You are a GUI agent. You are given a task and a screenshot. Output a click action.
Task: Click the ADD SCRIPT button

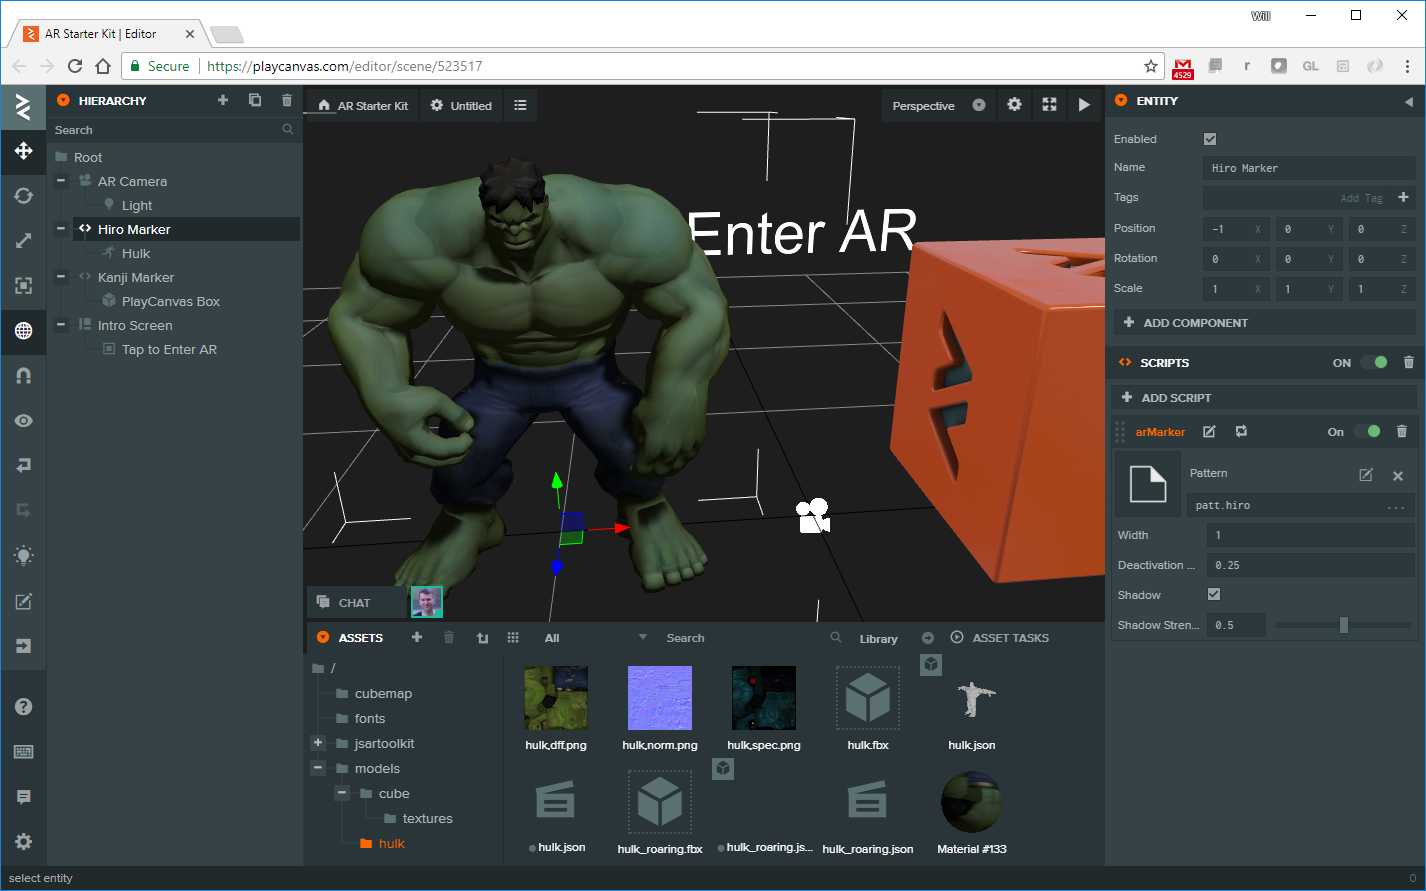pyautogui.click(x=1265, y=397)
